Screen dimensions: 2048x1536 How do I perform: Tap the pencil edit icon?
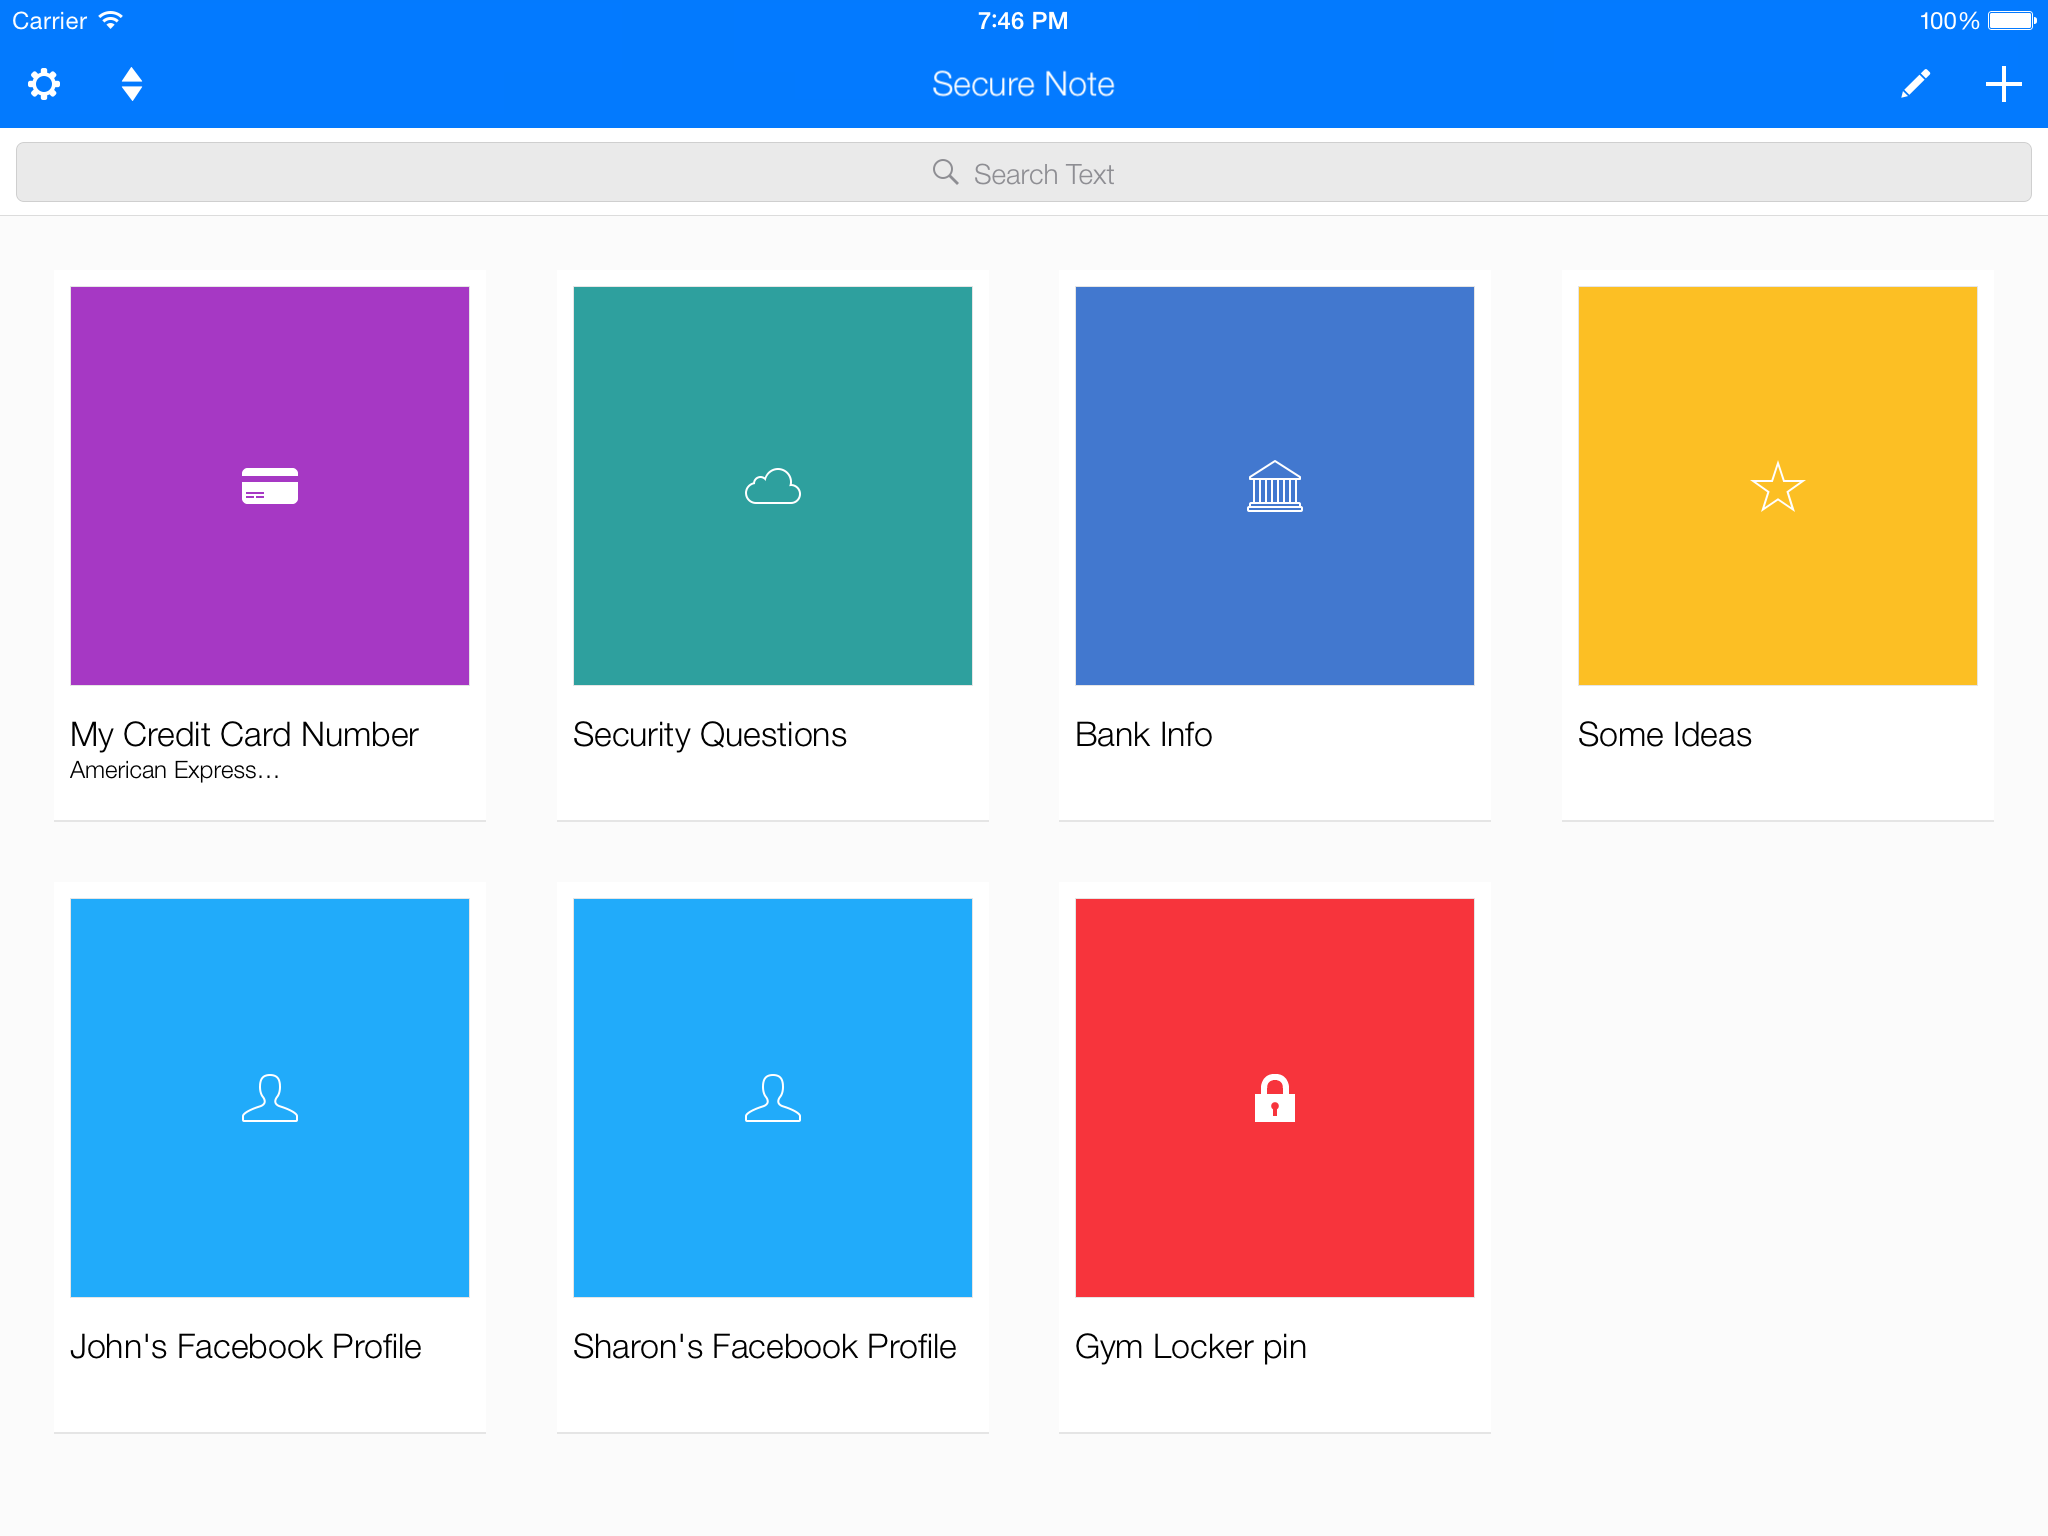point(1915,84)
